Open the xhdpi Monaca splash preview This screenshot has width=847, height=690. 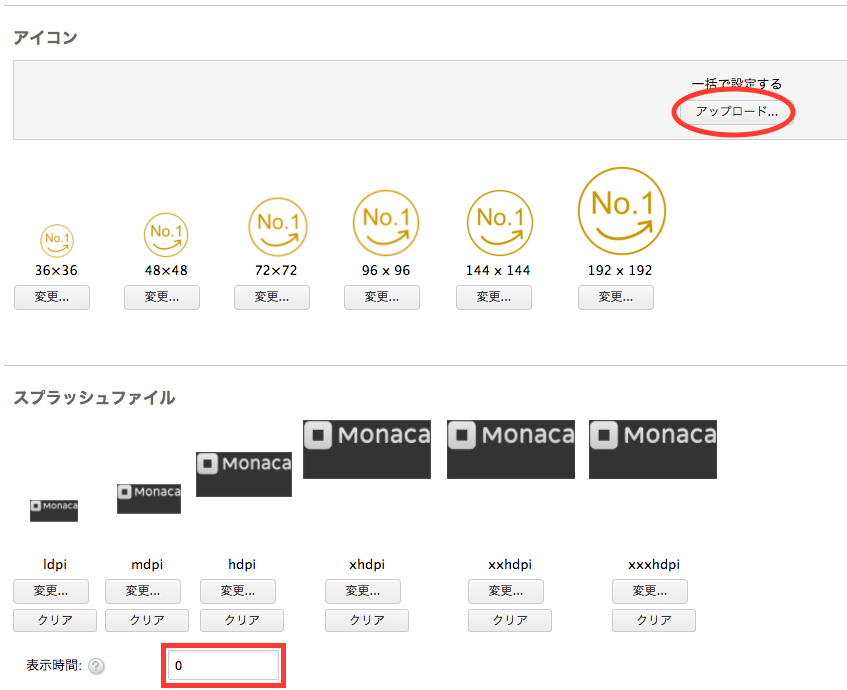point(367,450)
